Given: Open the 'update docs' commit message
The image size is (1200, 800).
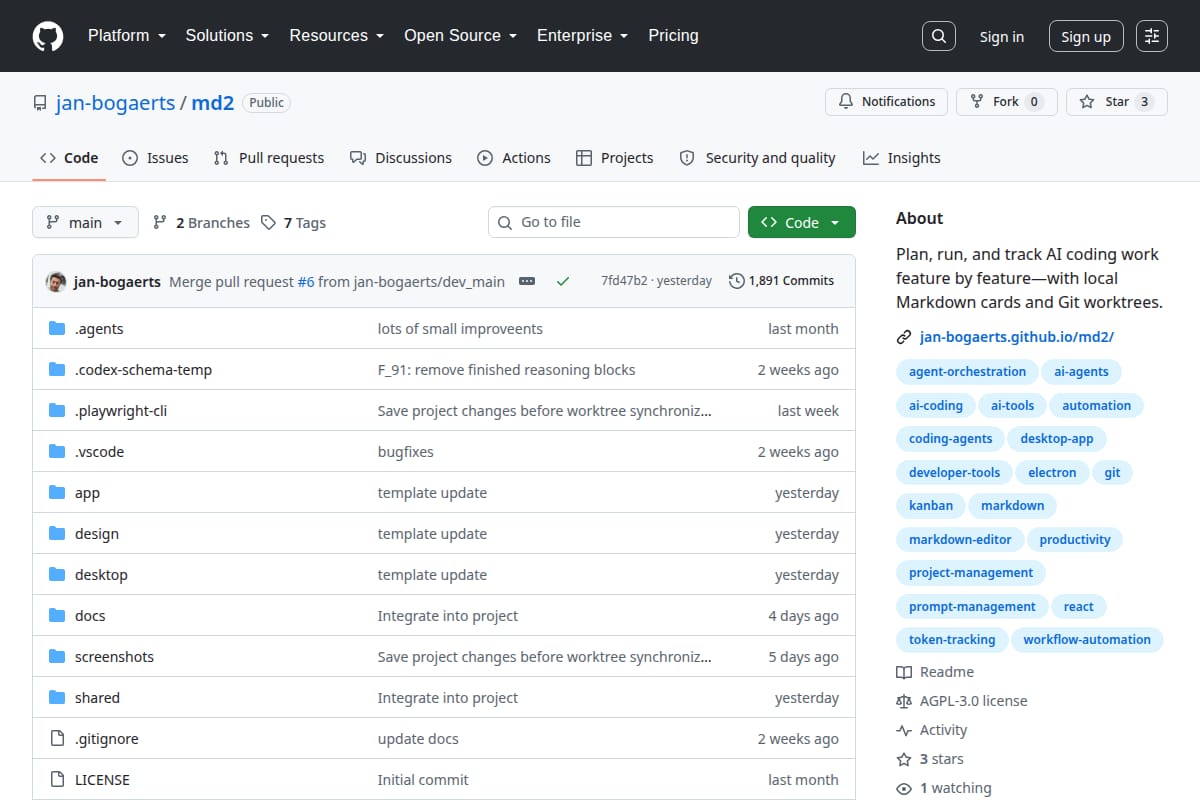Looking at the screenshot, I should pyautogui.click(x=418, y=738).
